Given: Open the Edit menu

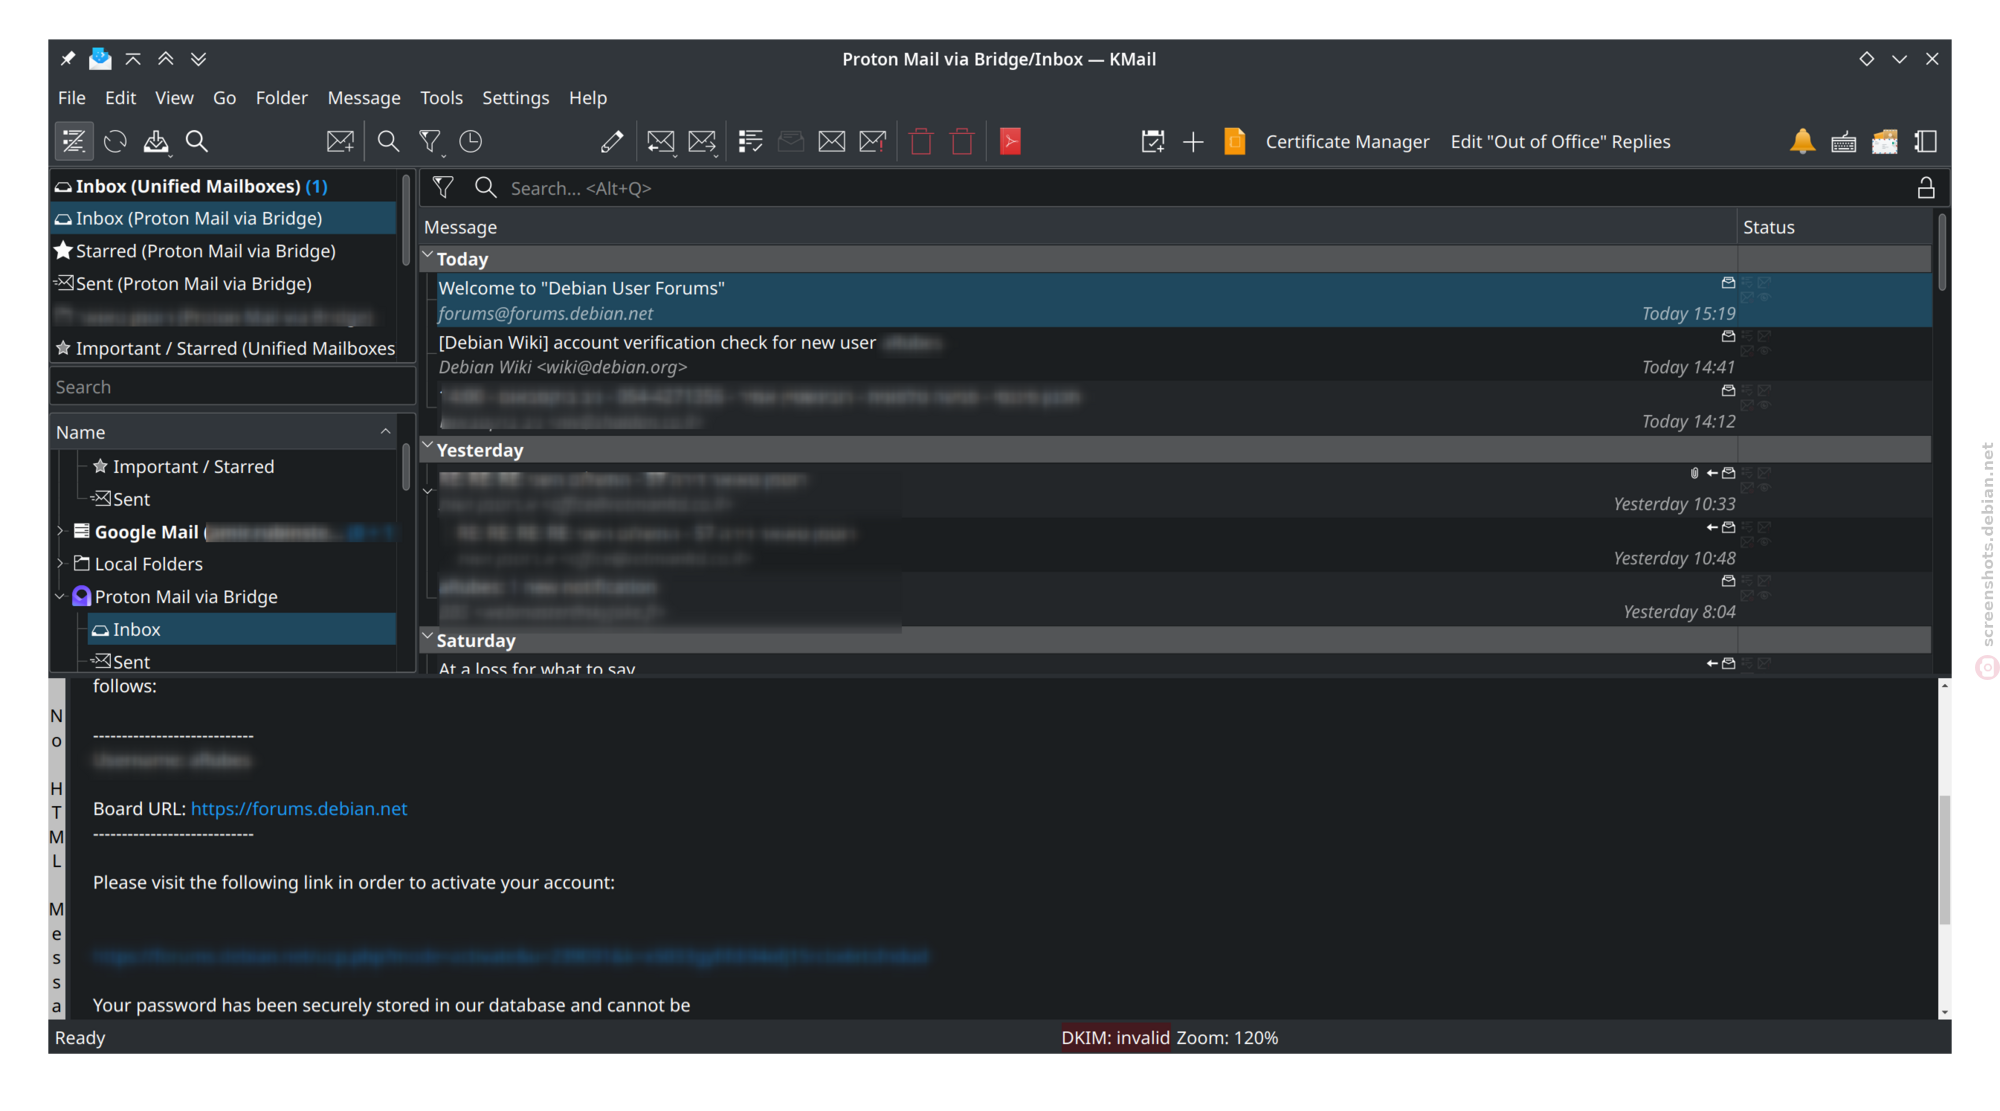Looking at the screenshot, I should coord(120,98).
